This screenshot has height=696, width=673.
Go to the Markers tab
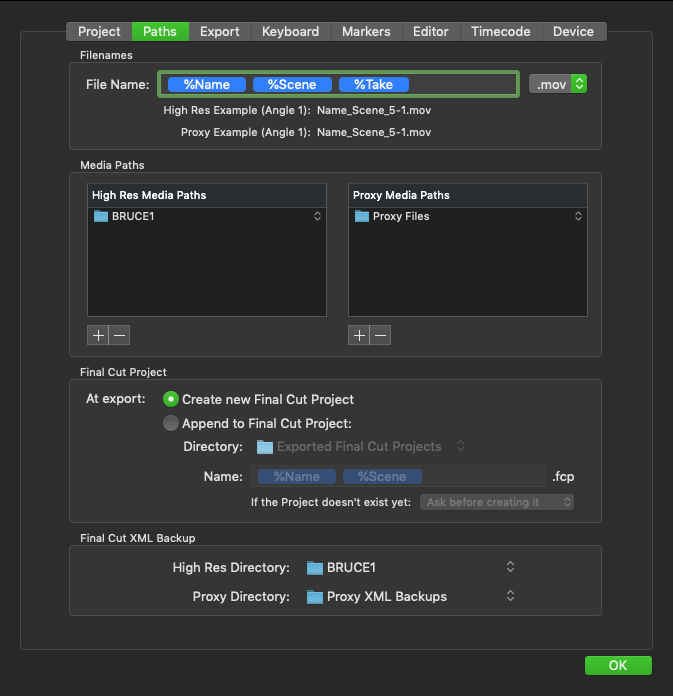click(x=366, y=32)
